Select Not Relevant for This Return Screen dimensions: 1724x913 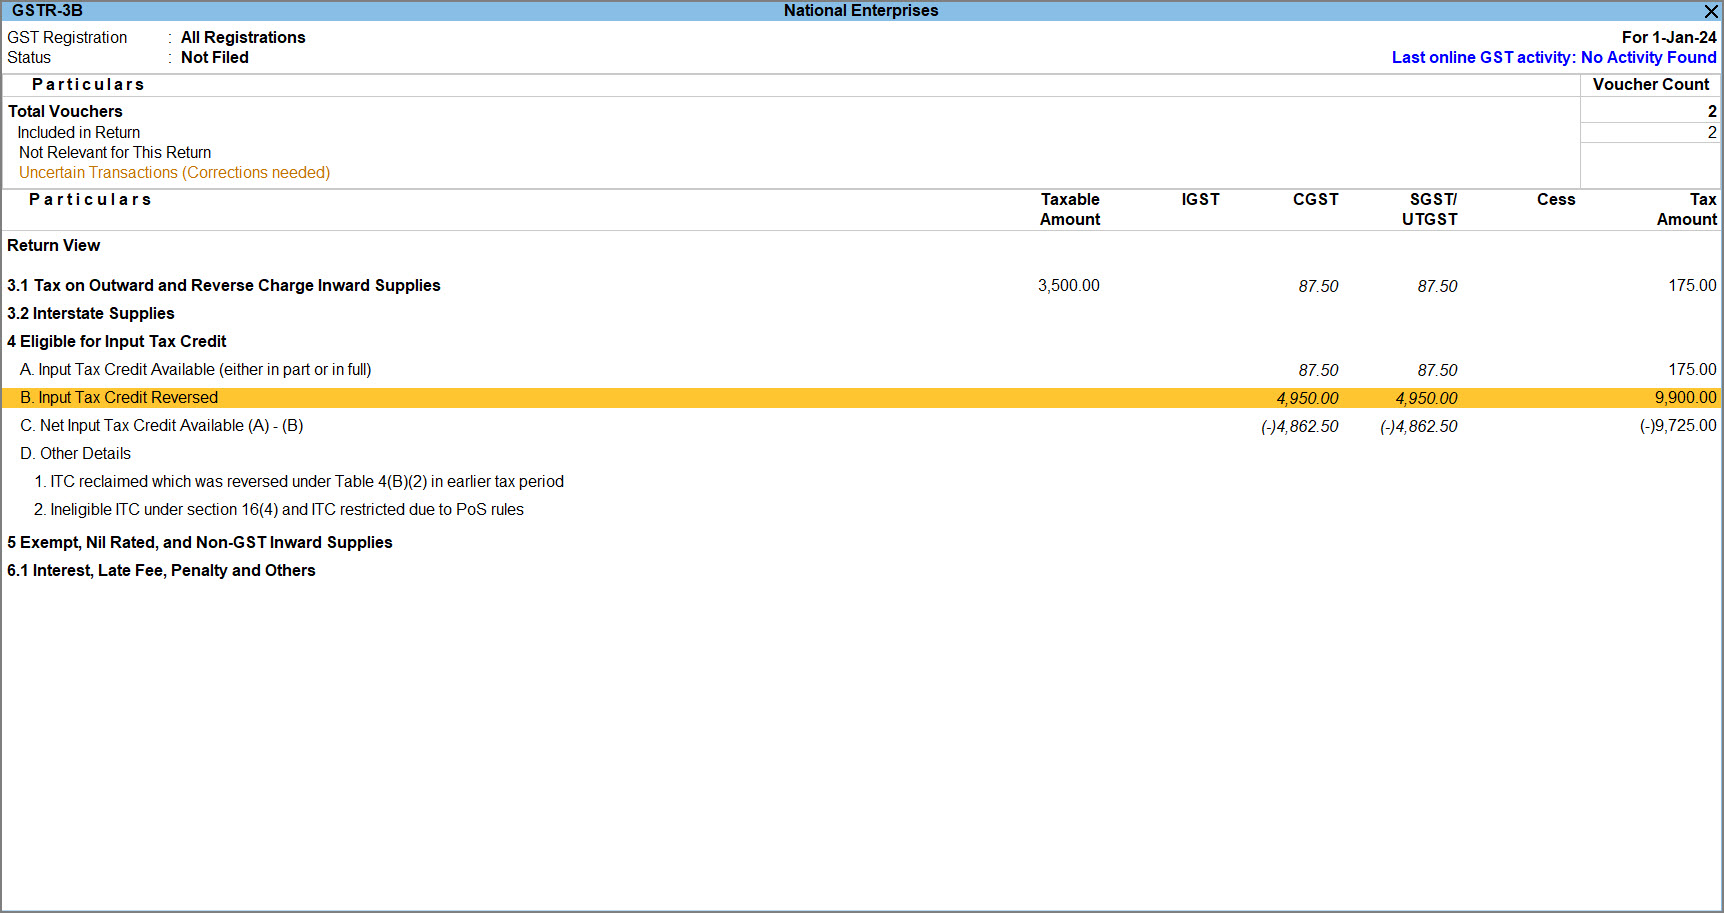pos(115,152)
